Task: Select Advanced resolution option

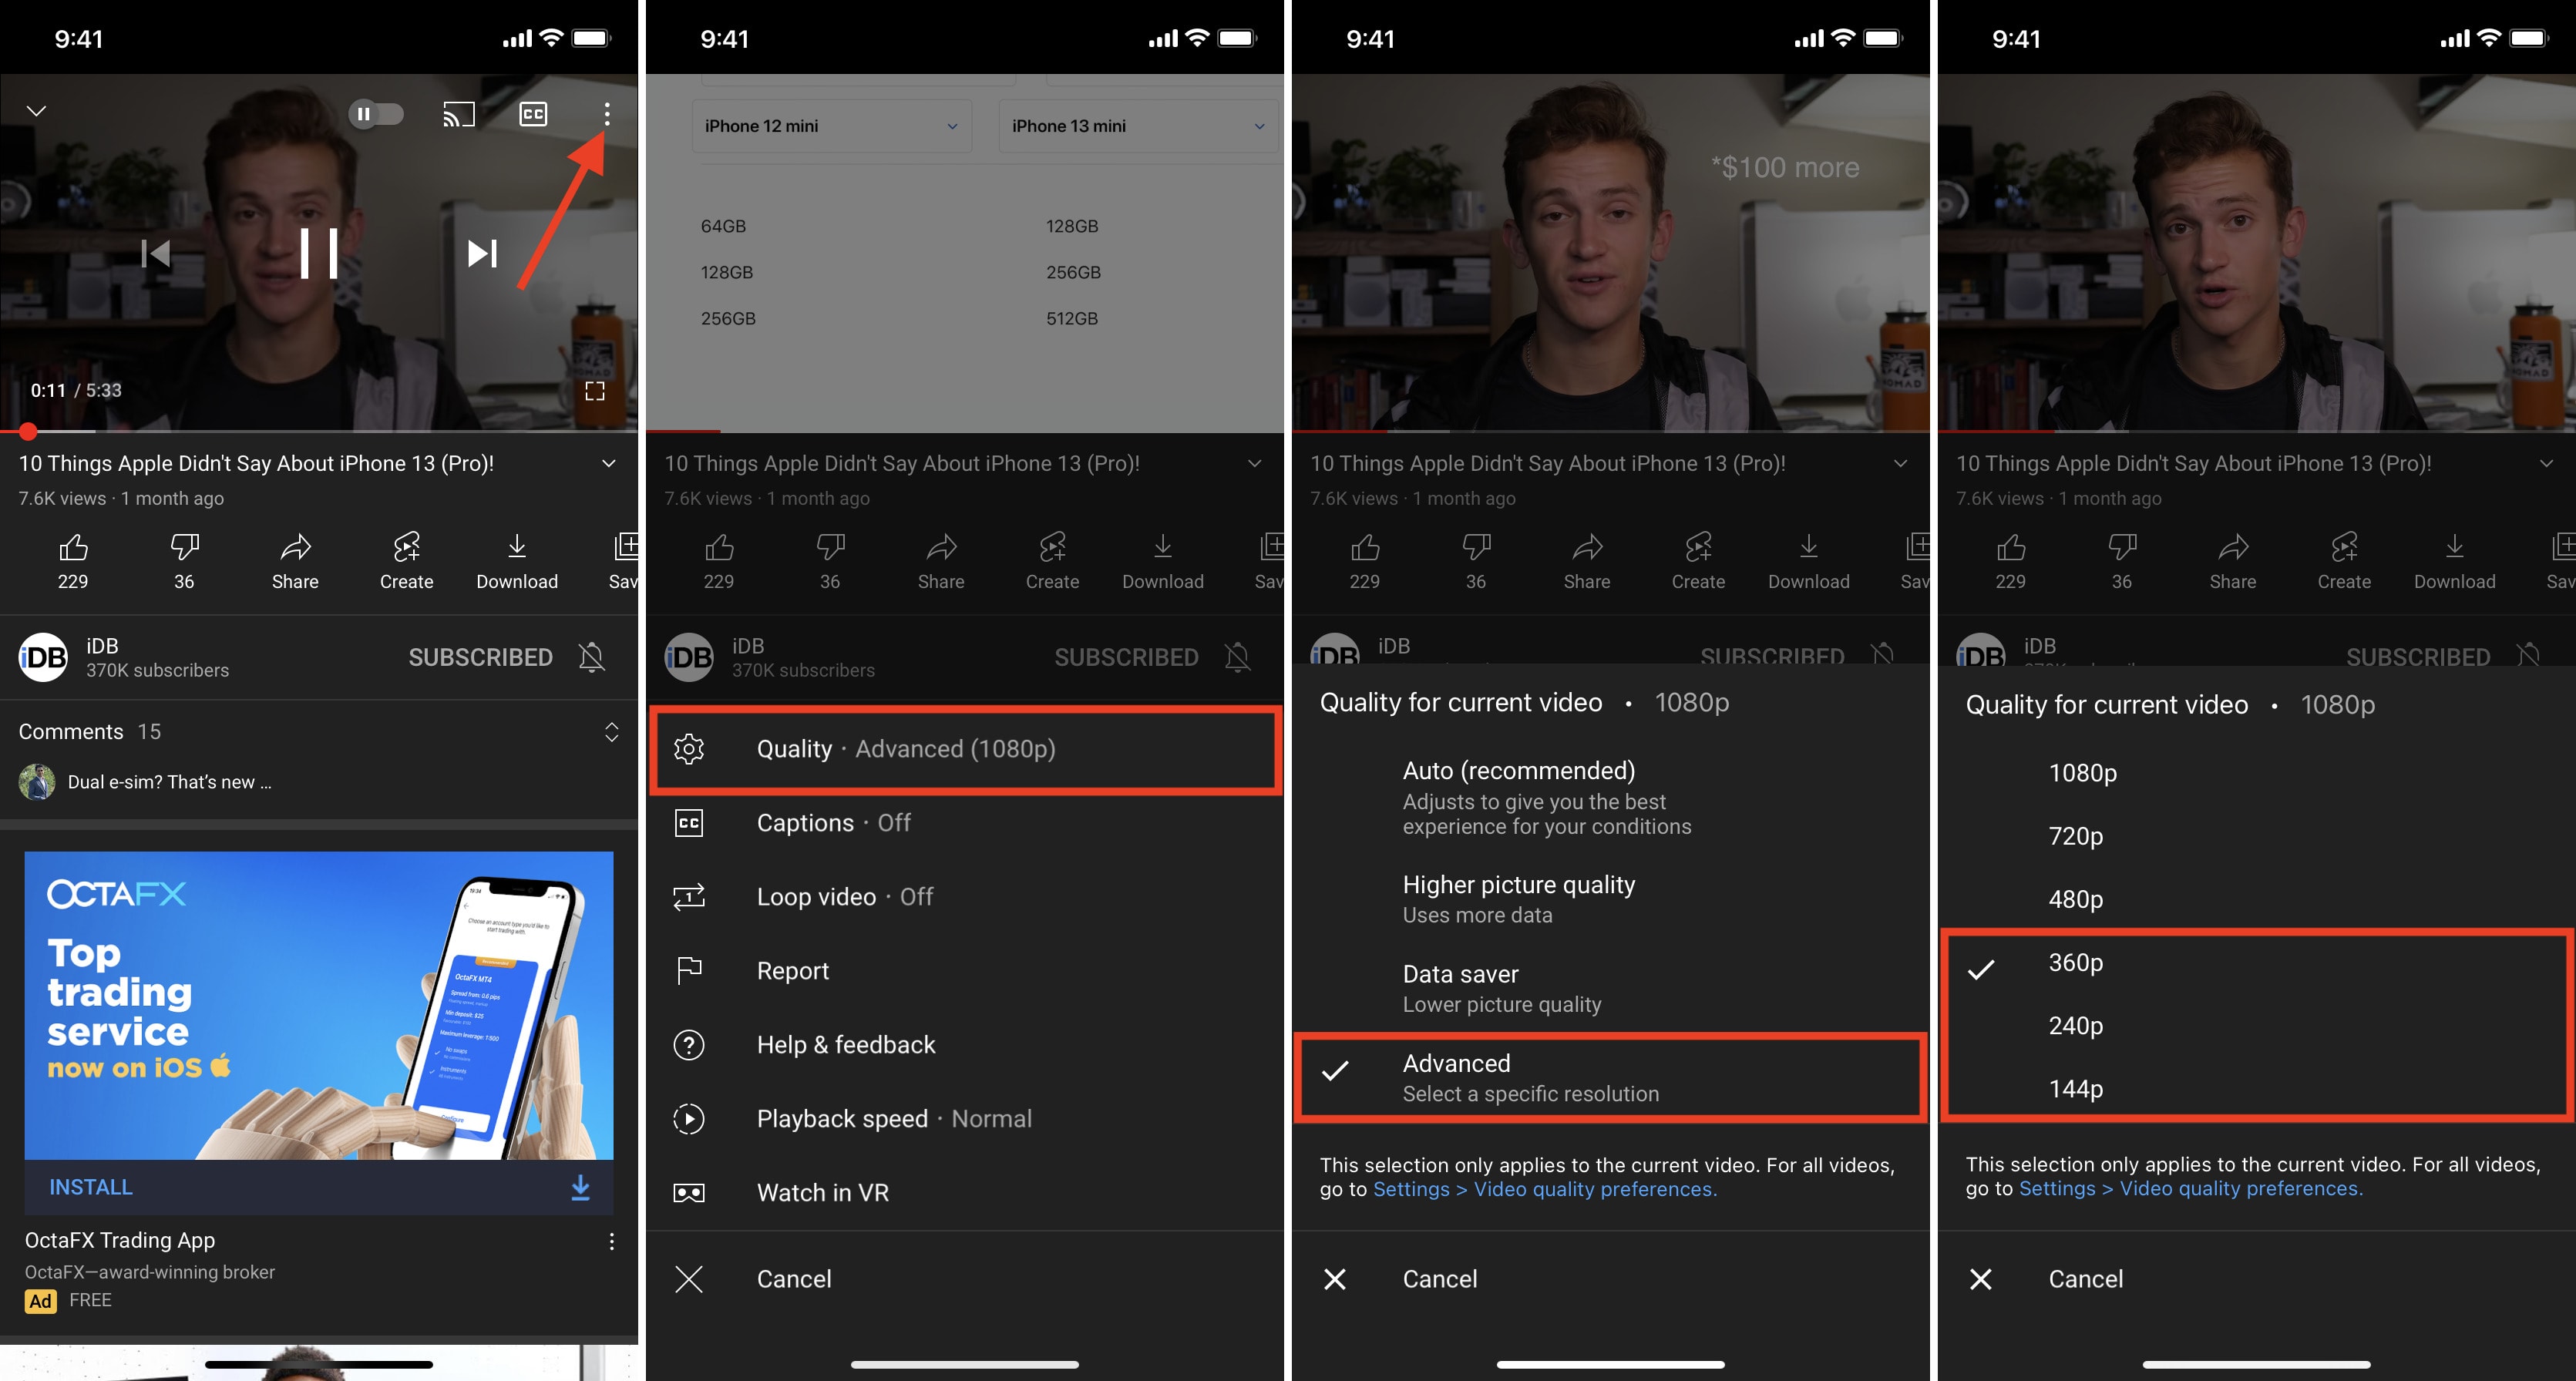Action: (1609, 1076)
